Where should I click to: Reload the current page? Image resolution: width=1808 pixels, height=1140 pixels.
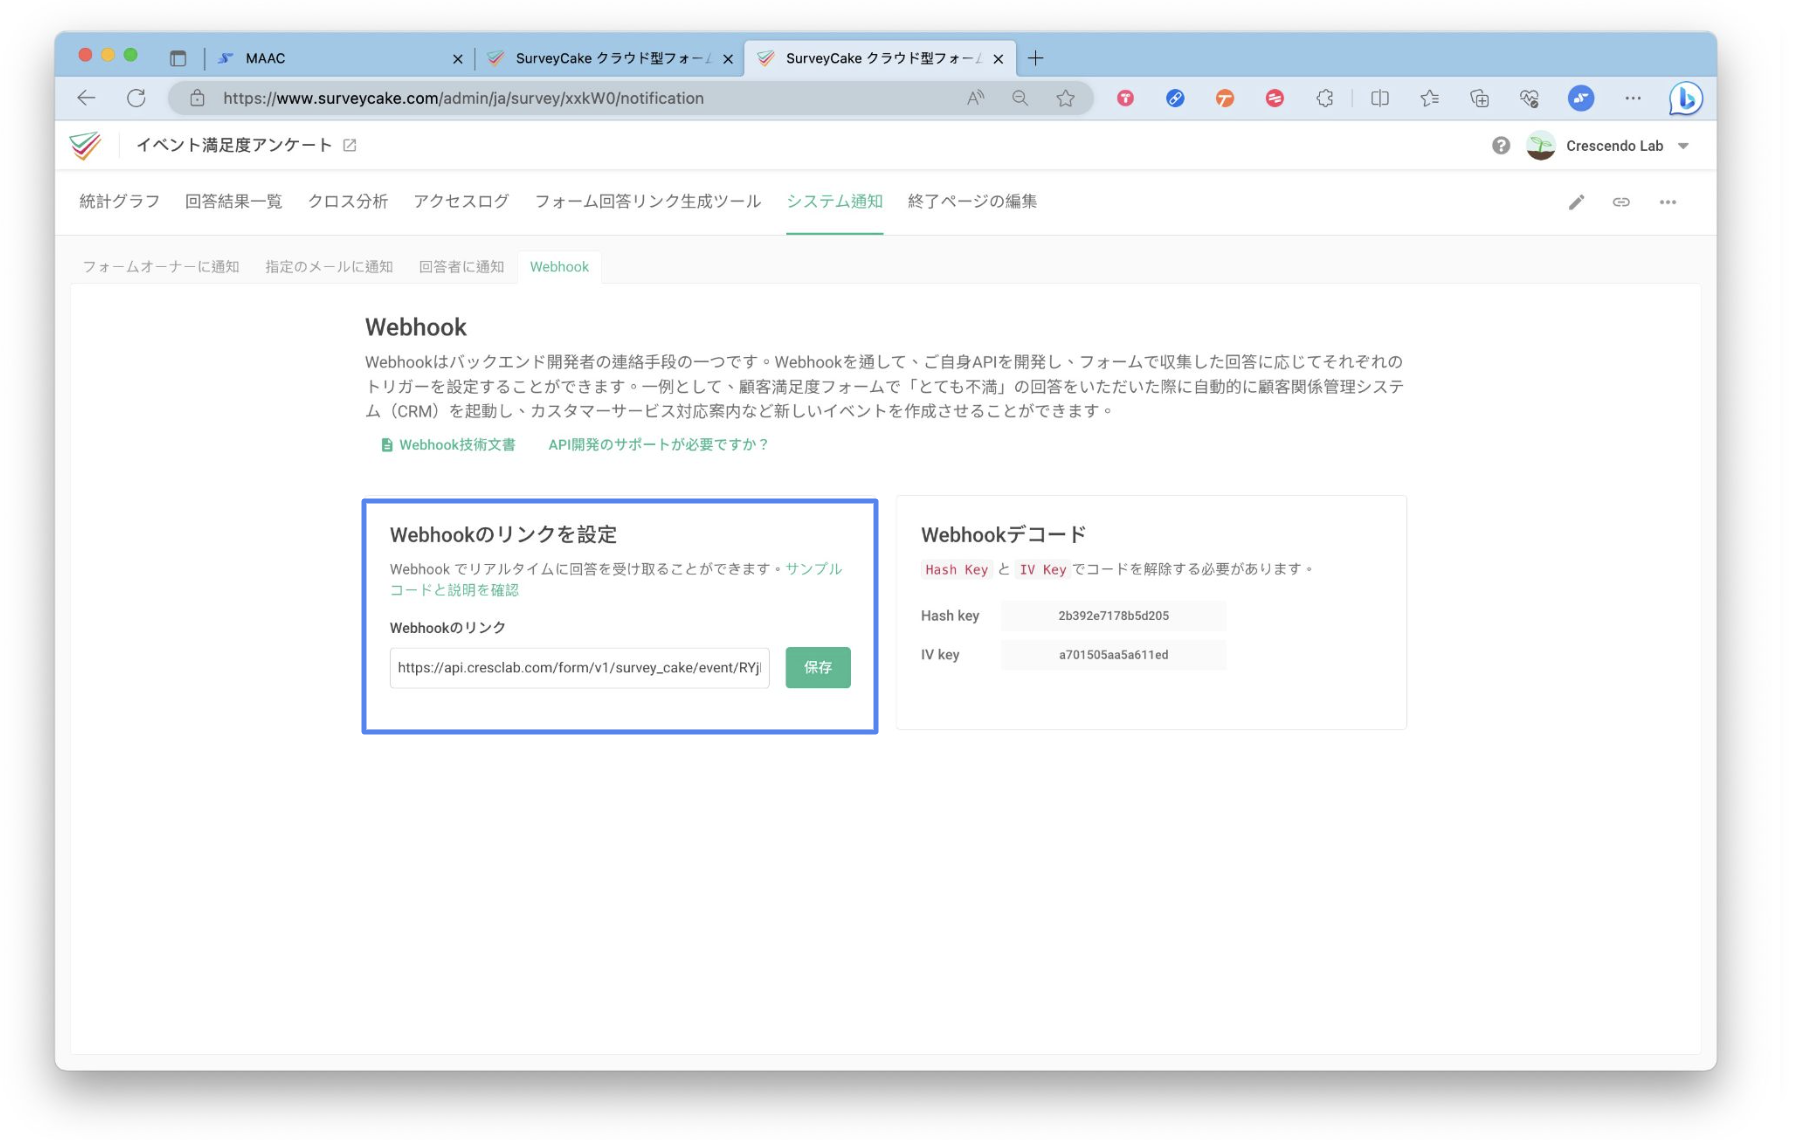coord(136,98)
